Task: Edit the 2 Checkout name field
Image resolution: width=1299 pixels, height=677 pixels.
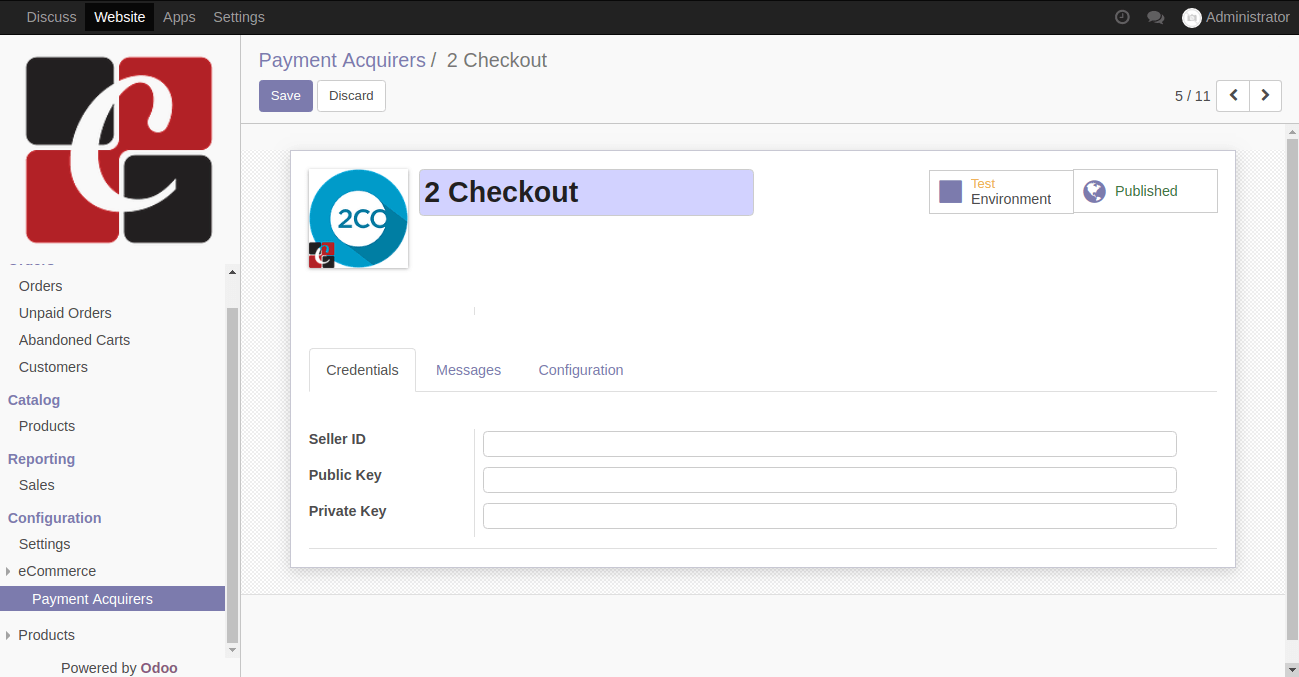Action: tap(586, 192)
